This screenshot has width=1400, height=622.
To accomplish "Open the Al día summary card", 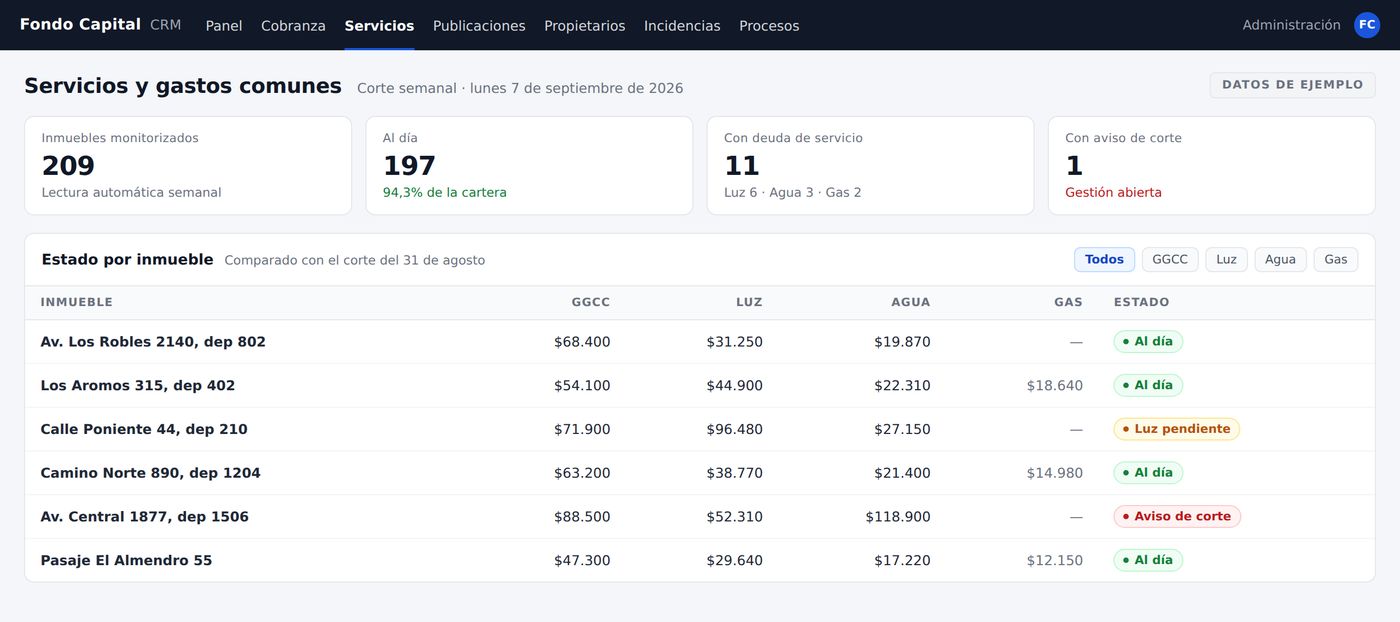I will click(529, 165).
